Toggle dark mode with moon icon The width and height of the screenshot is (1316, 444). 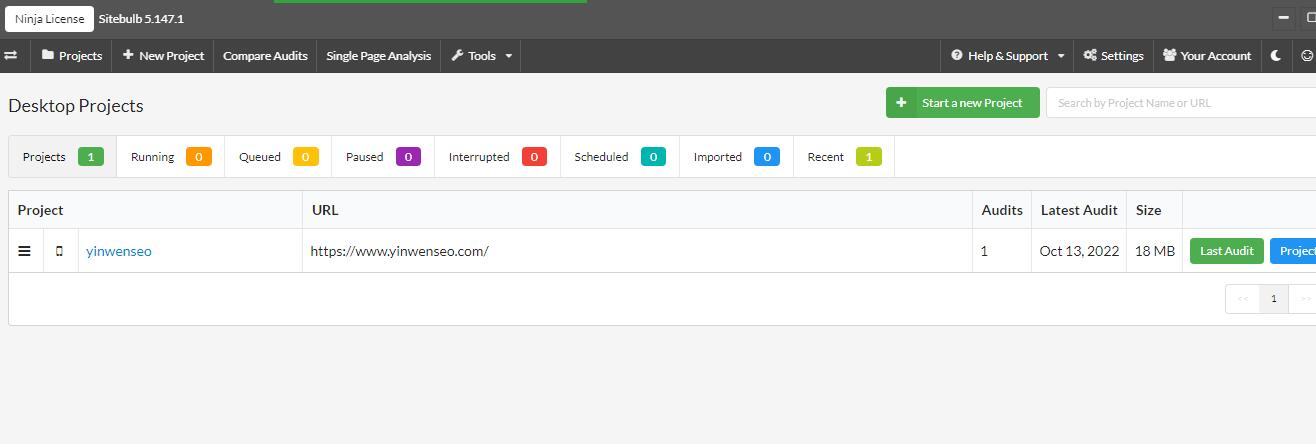(x=1276, y=56)
